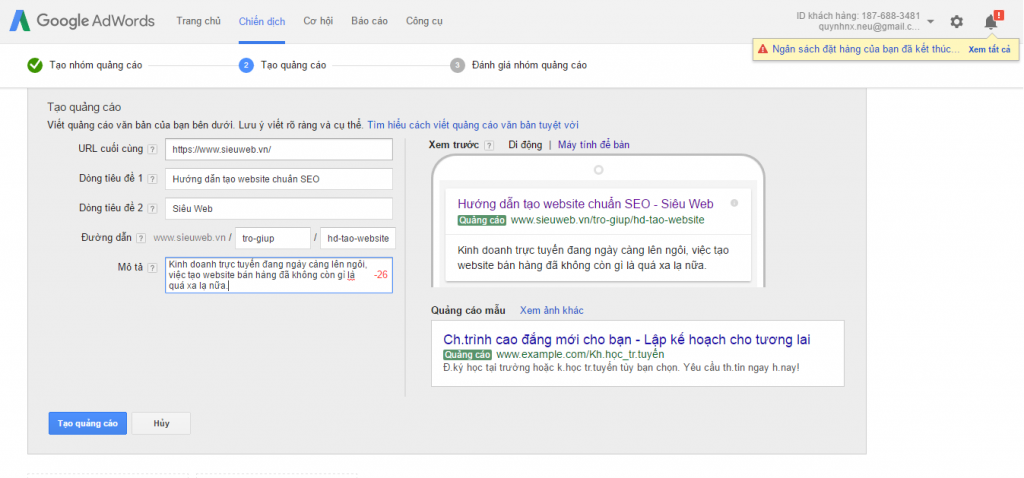Click help icon next to URL cuối cùng

point(152,150)
